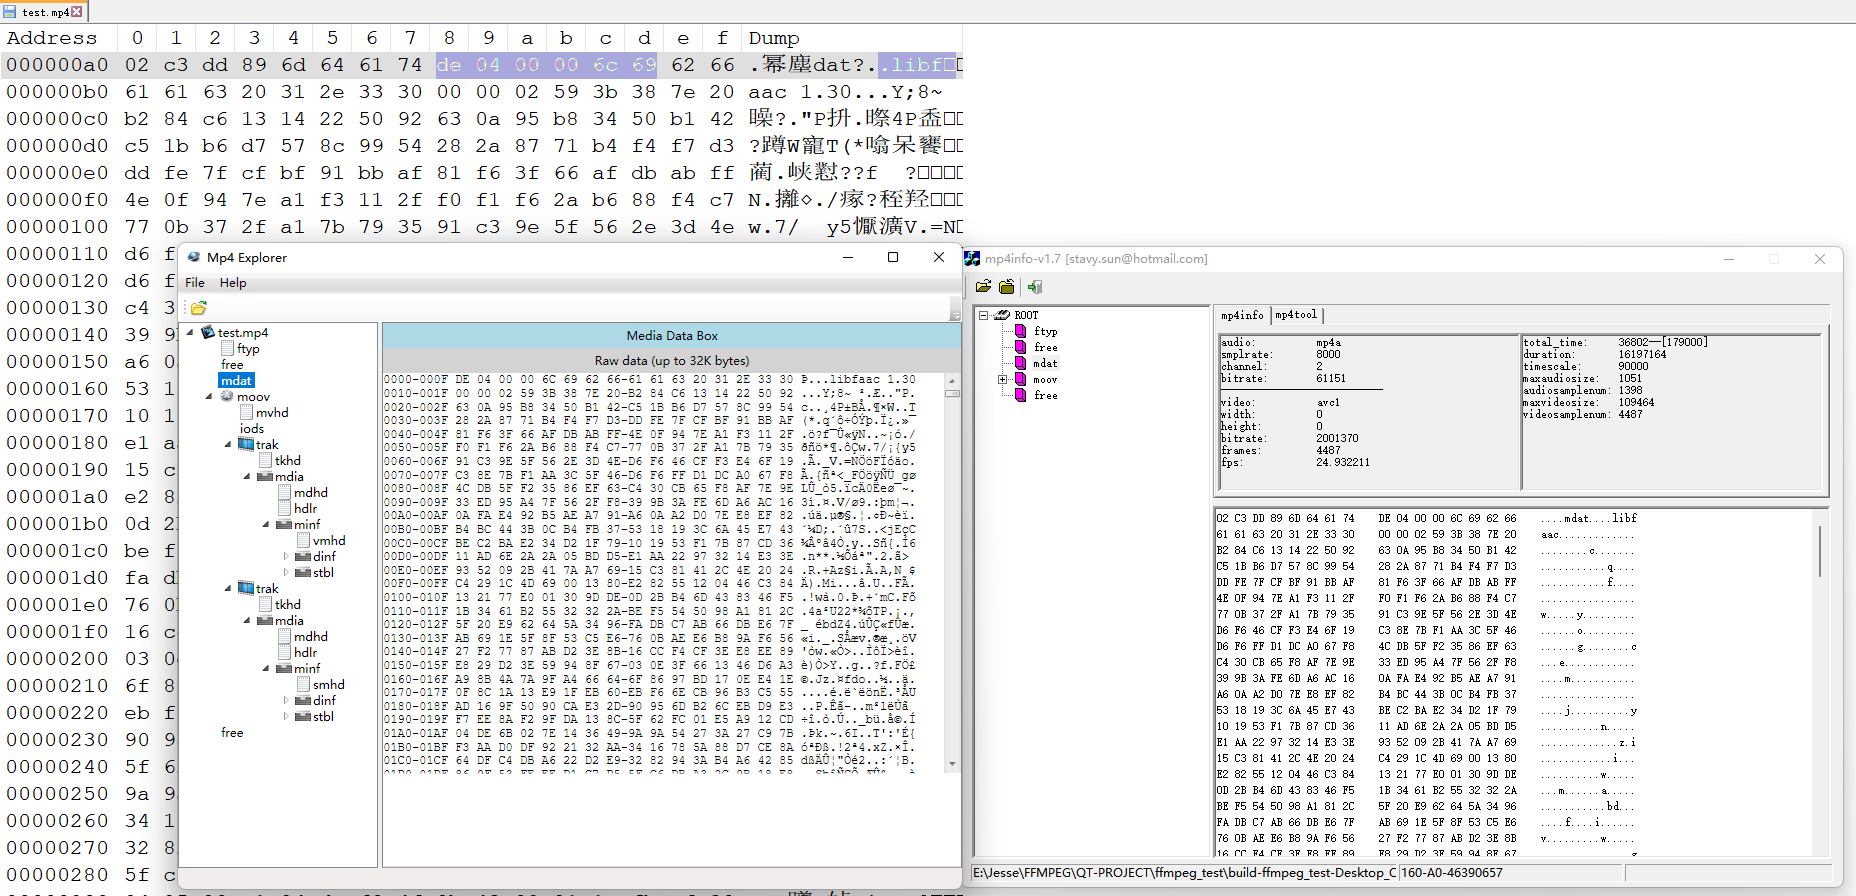Click the open file icon in Mp4 Explorer toolbar
The height and width of the screenshot is (896, 1856).
(x=198, y=308)
